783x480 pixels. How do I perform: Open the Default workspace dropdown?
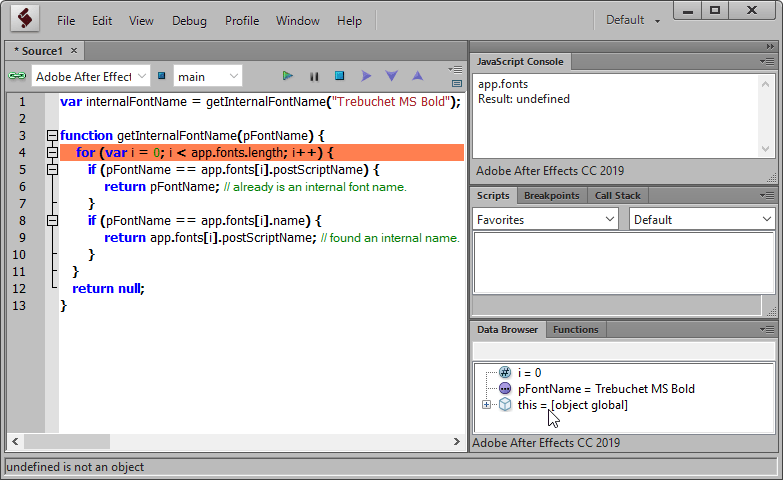633,20
